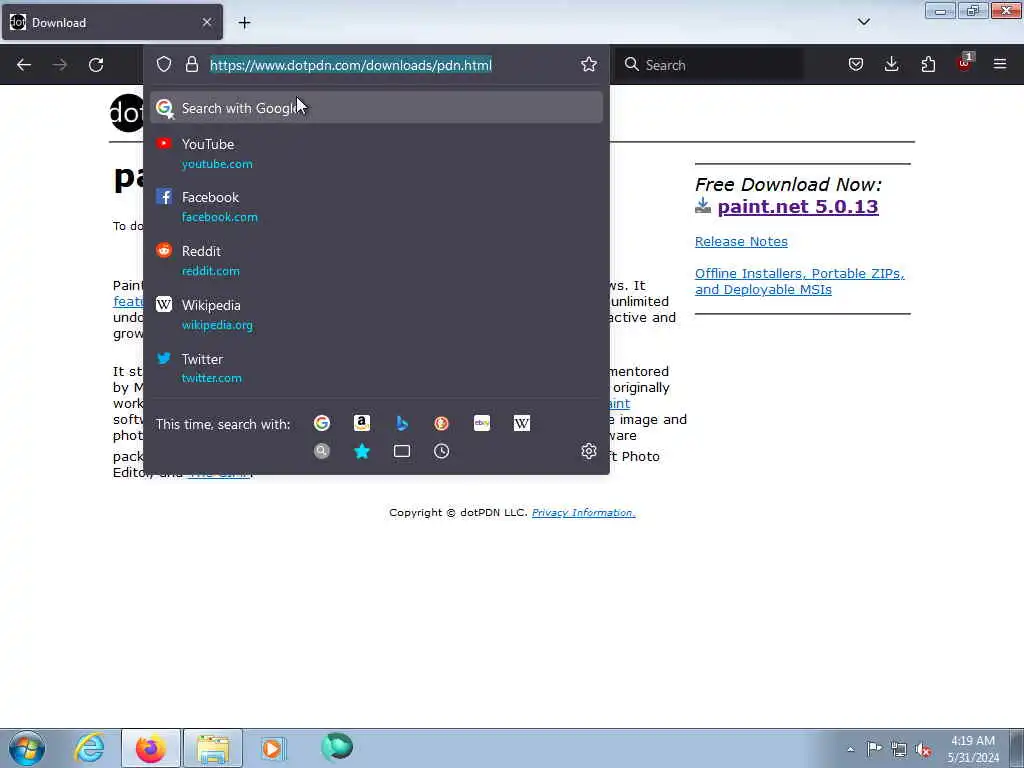Reload the current page

96,65
